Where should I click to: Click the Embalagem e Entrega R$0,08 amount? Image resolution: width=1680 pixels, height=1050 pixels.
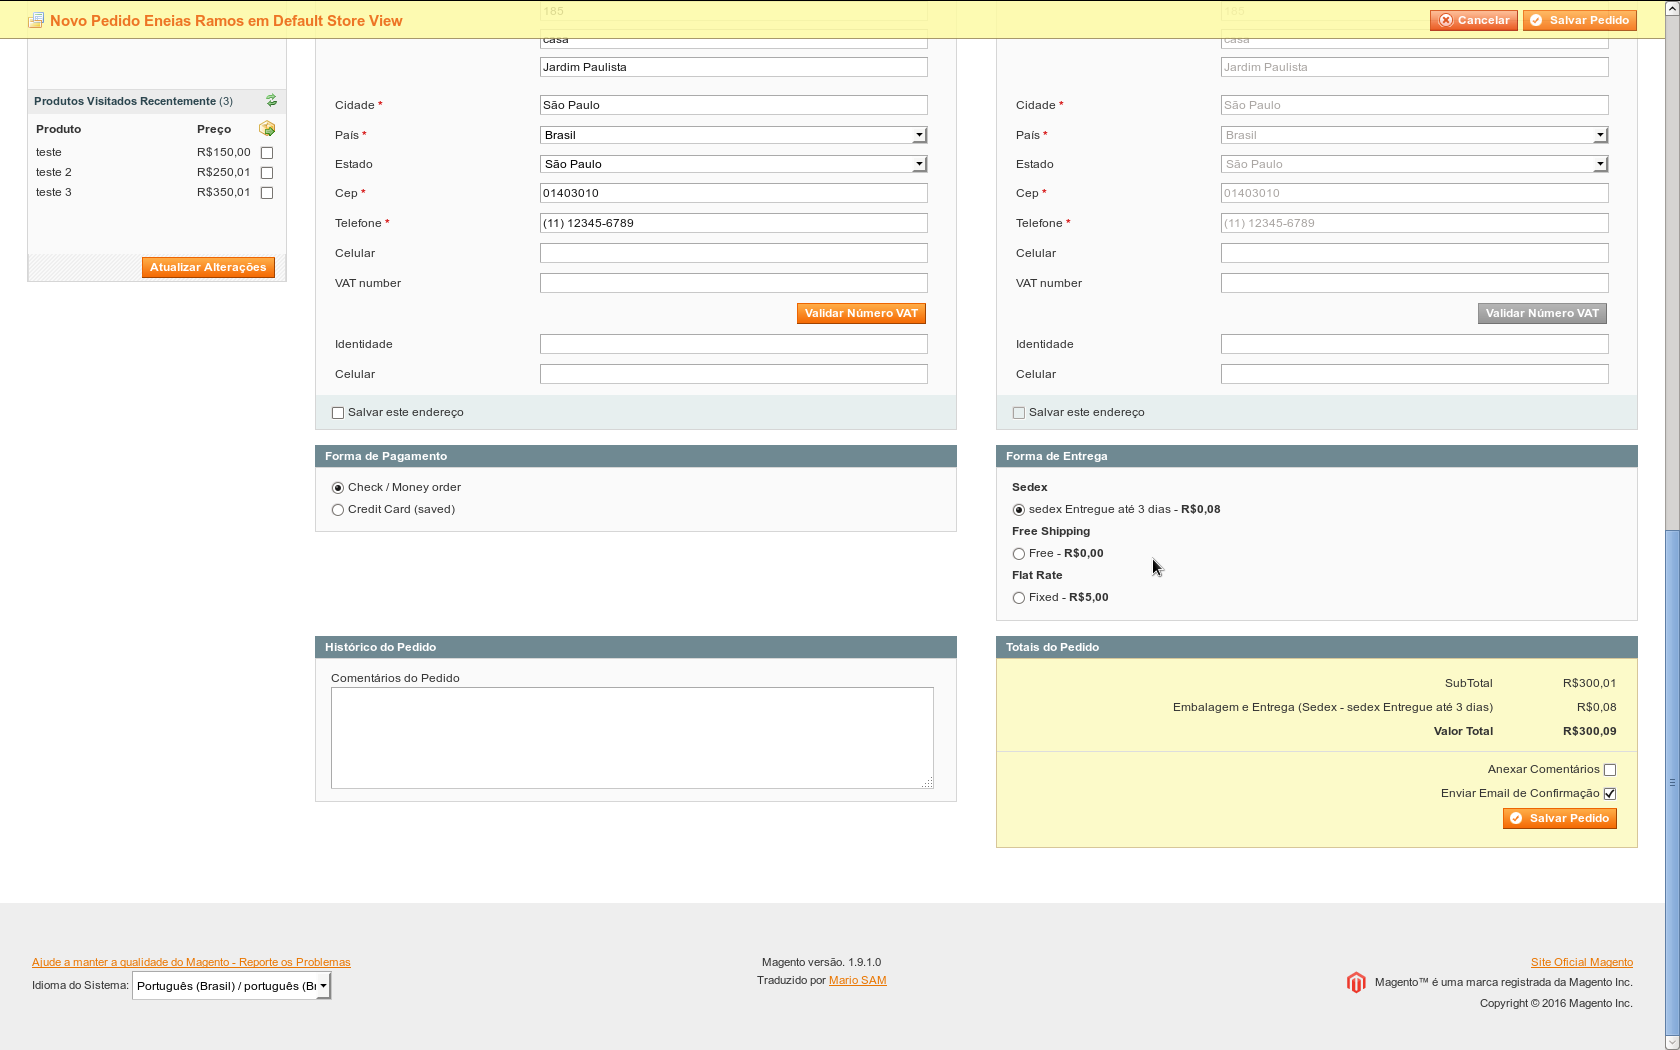click(x=1597, y=707)
